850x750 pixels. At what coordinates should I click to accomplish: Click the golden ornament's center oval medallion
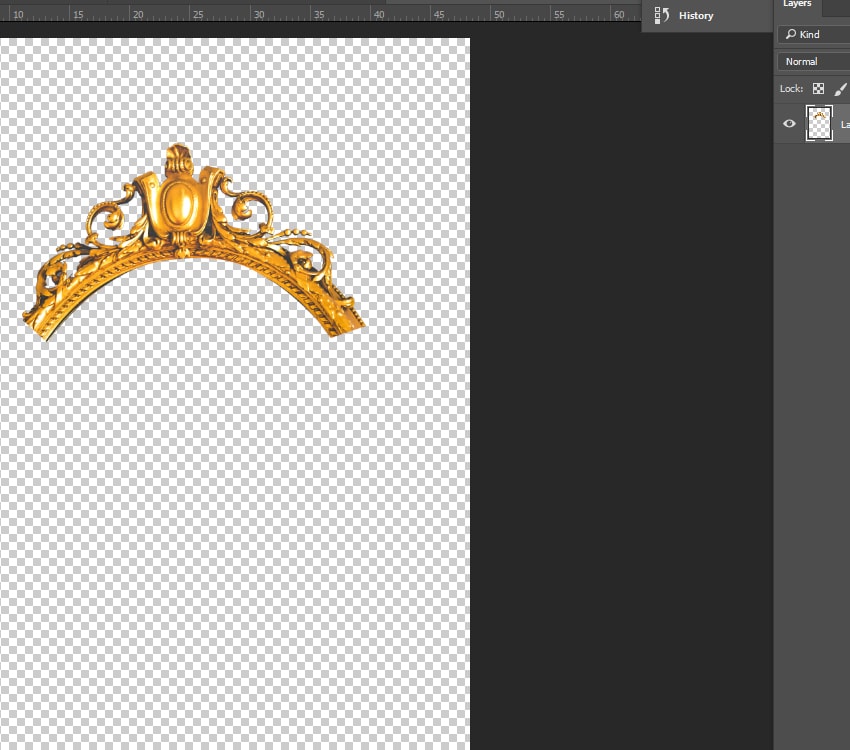179,203
